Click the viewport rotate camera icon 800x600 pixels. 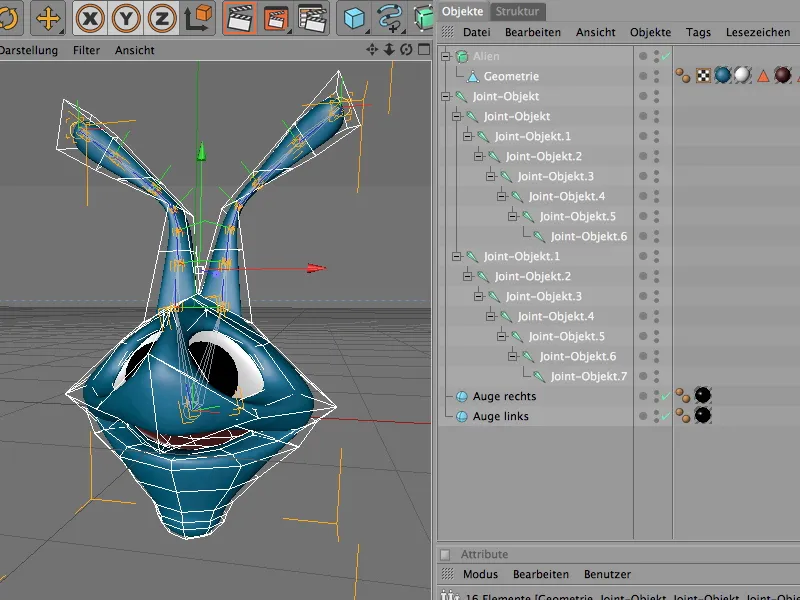pos(406,49)
